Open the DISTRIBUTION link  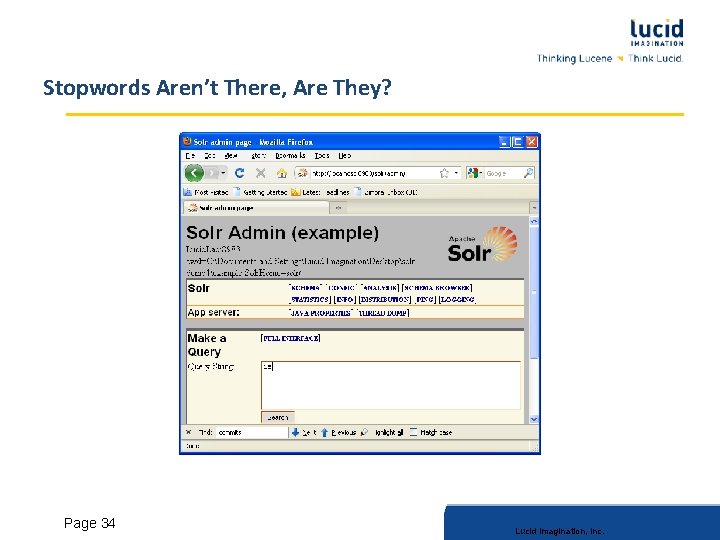pyautogui.click(x=385, y=299)
